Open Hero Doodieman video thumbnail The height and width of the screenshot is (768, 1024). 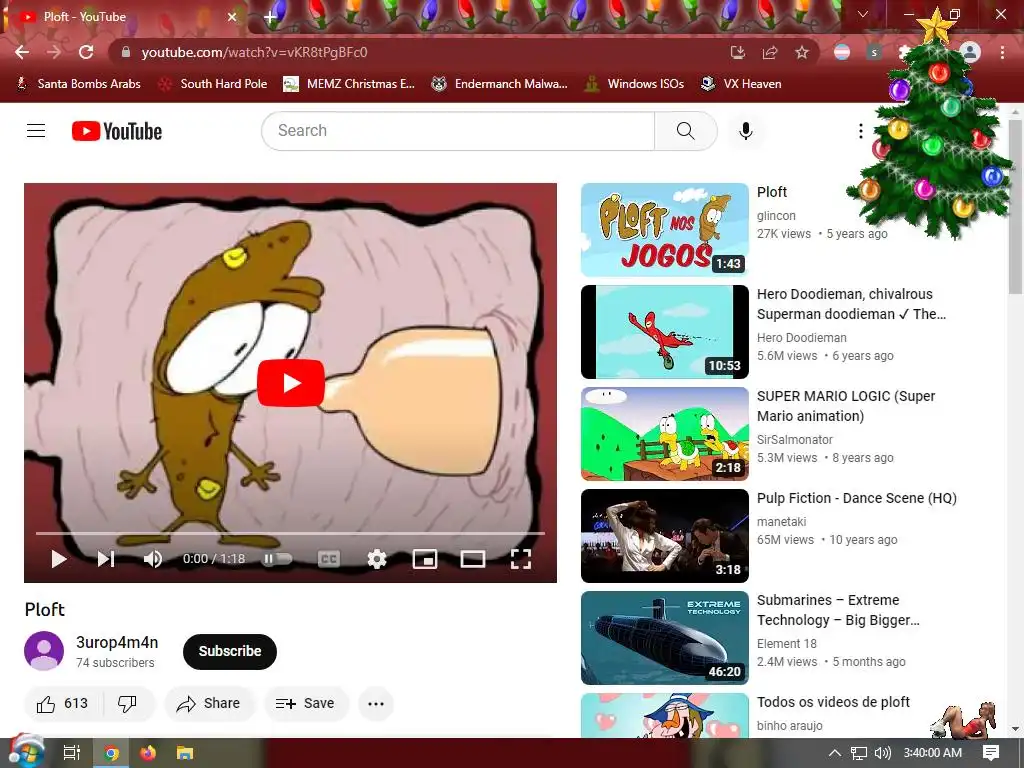(665, 332)
